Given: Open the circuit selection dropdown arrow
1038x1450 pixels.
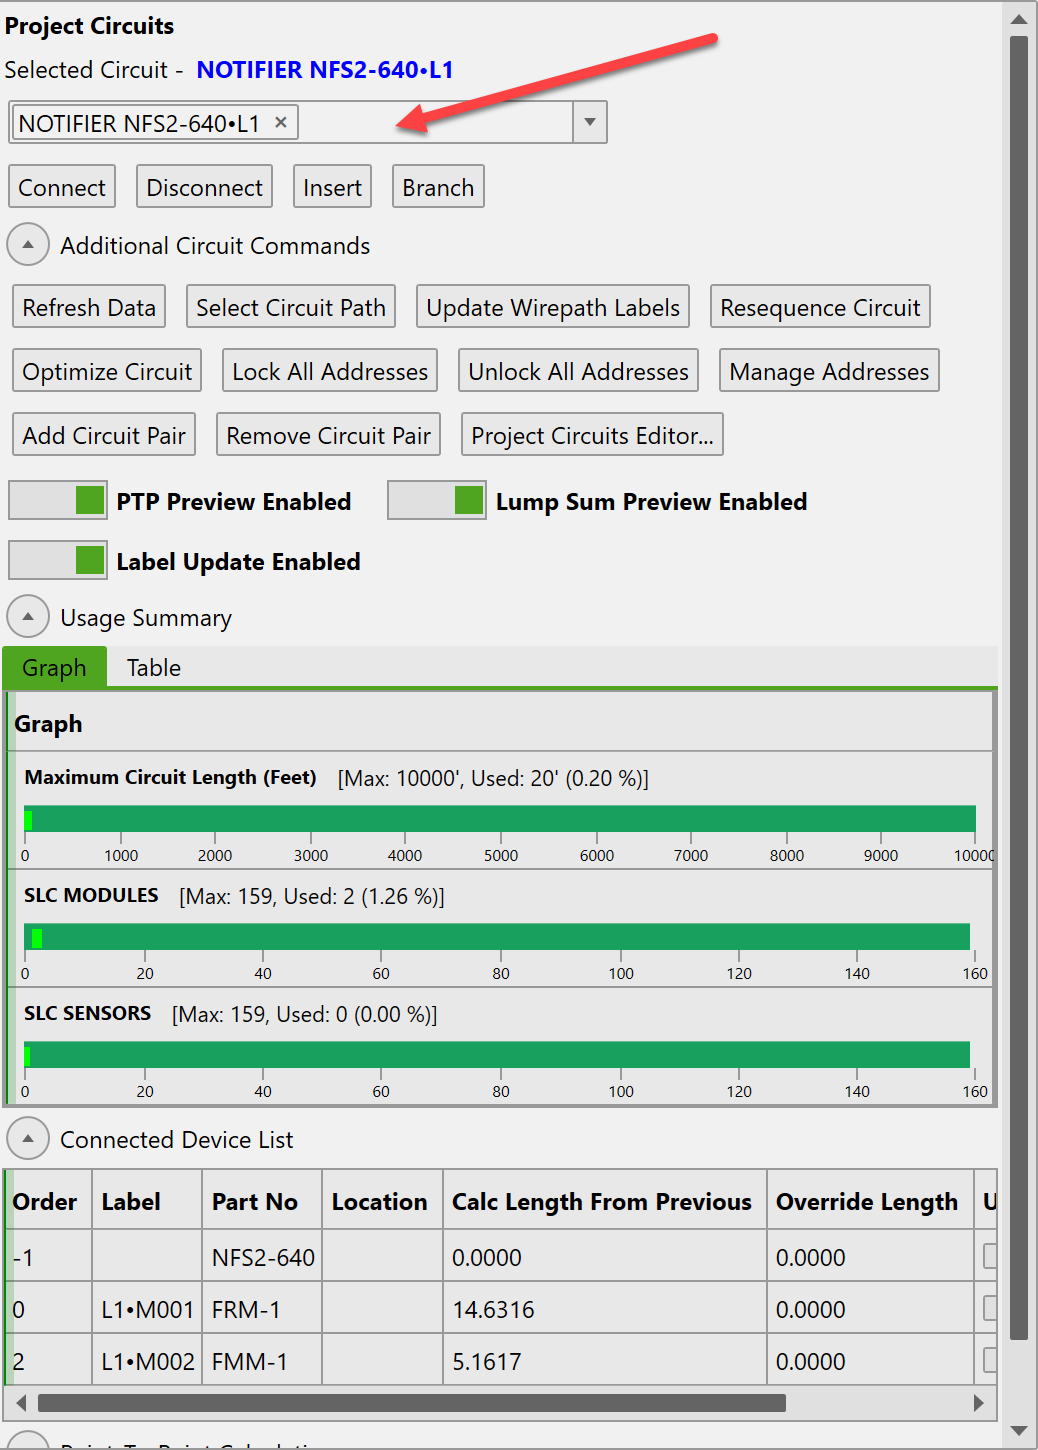Looking at the screenshot, I should 590,122.
